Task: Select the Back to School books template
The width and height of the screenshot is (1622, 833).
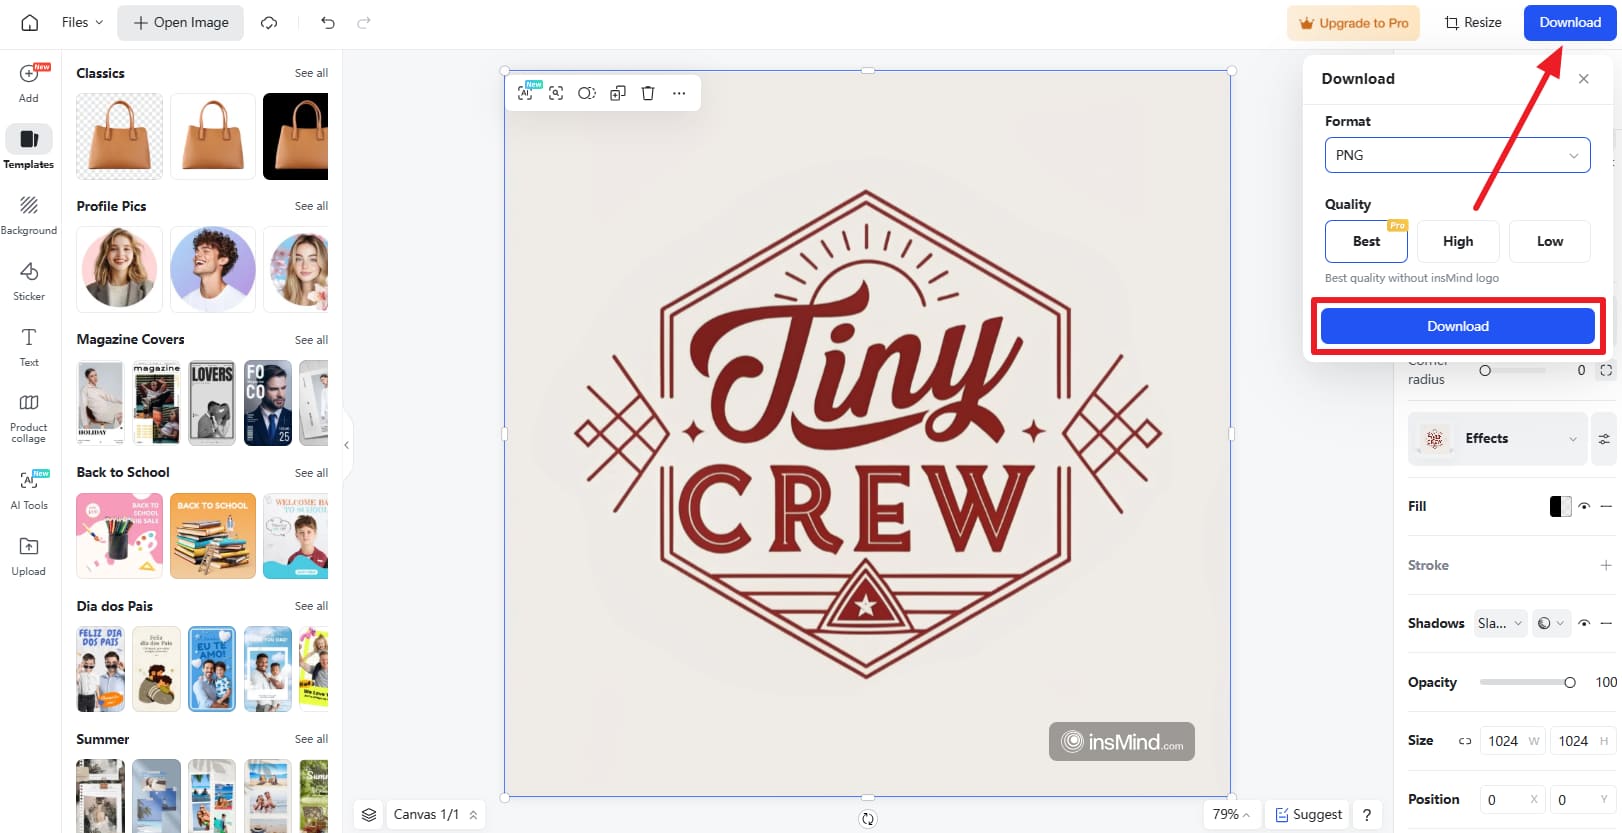Action: [213, 536]
